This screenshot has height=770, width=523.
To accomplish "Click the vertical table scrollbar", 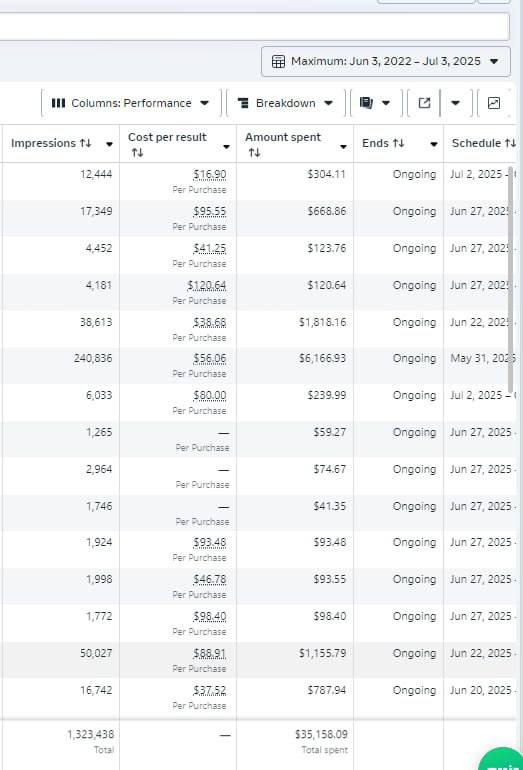I will tap(511, 280).
